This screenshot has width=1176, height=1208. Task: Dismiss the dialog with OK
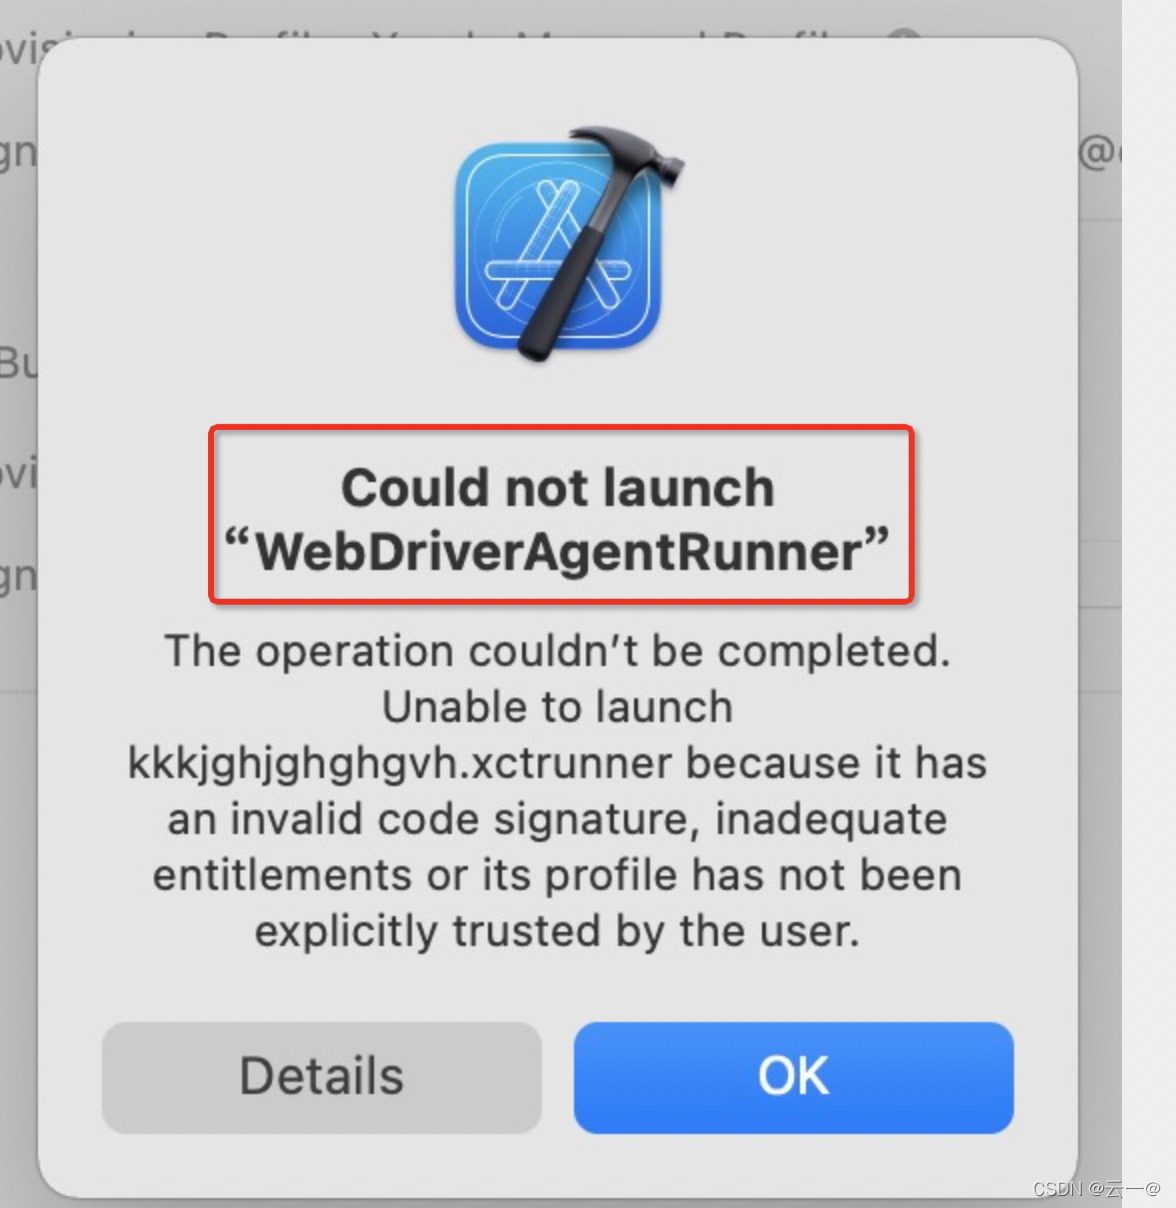point(793,1077)
